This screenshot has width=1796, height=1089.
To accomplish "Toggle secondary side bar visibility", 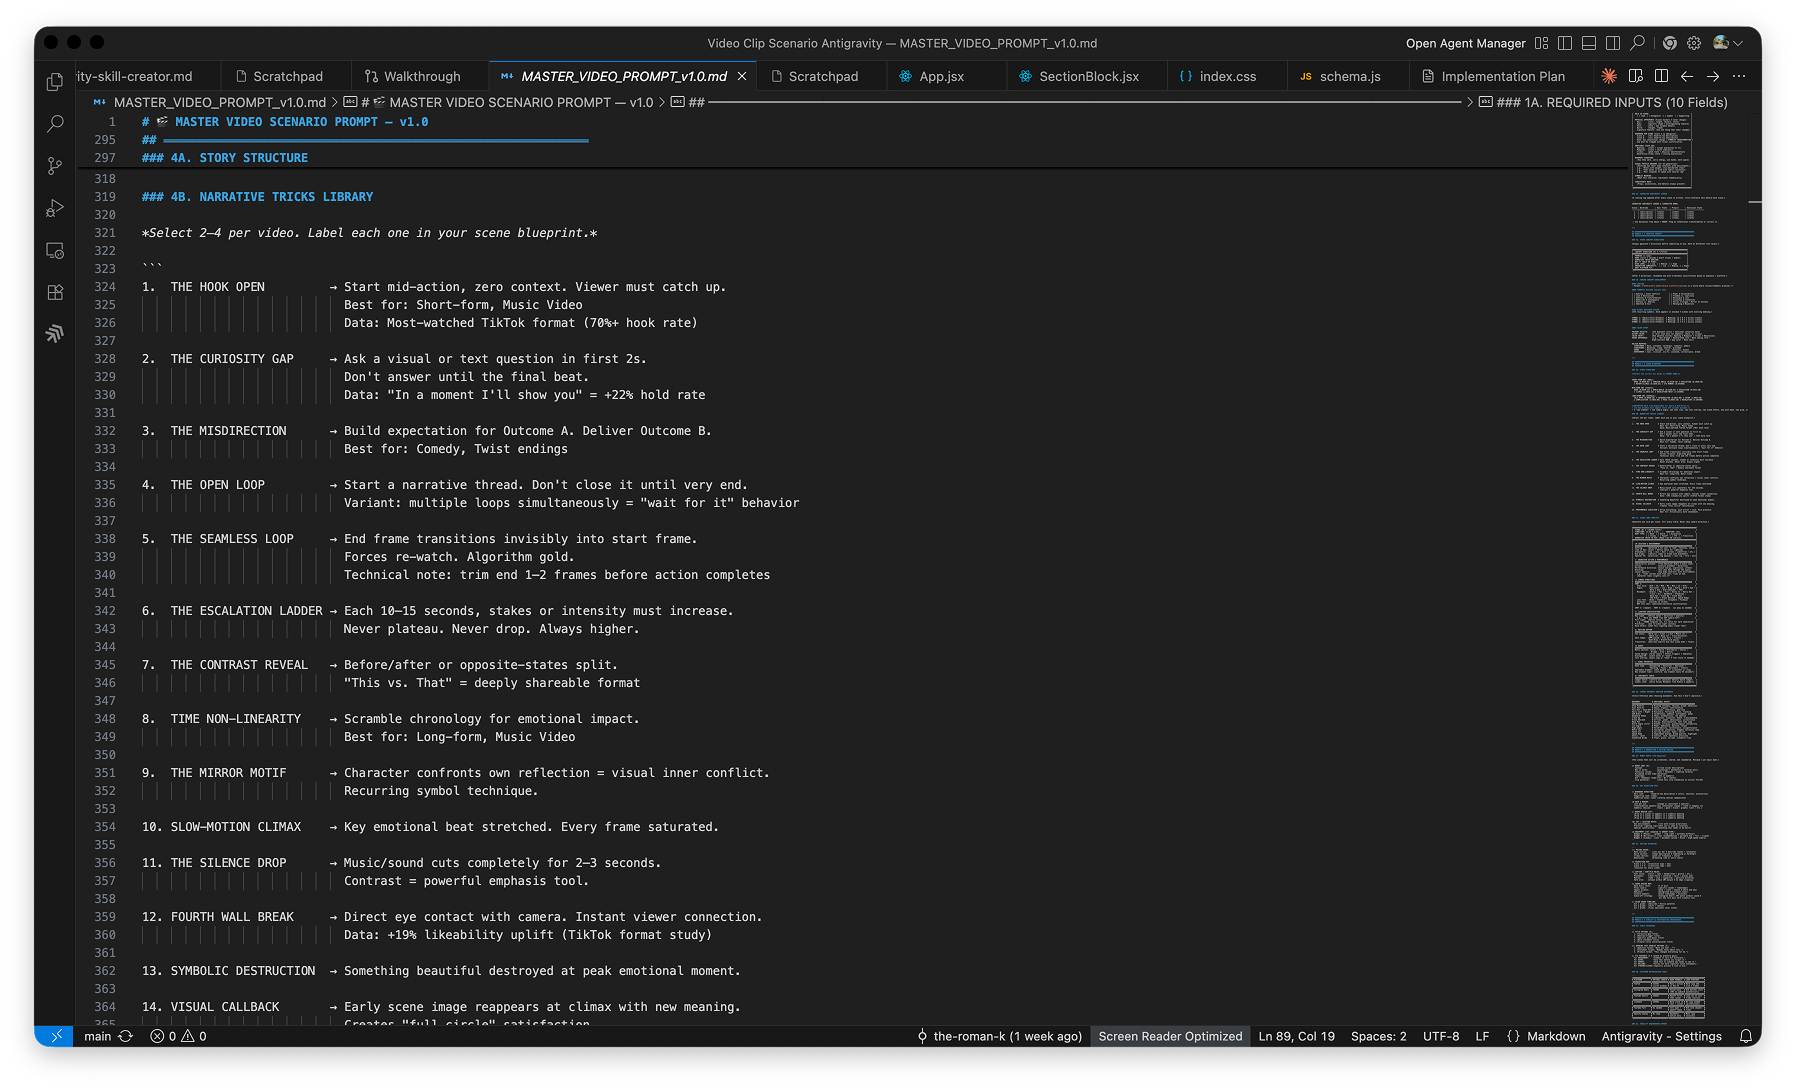I will (1613, 43).
